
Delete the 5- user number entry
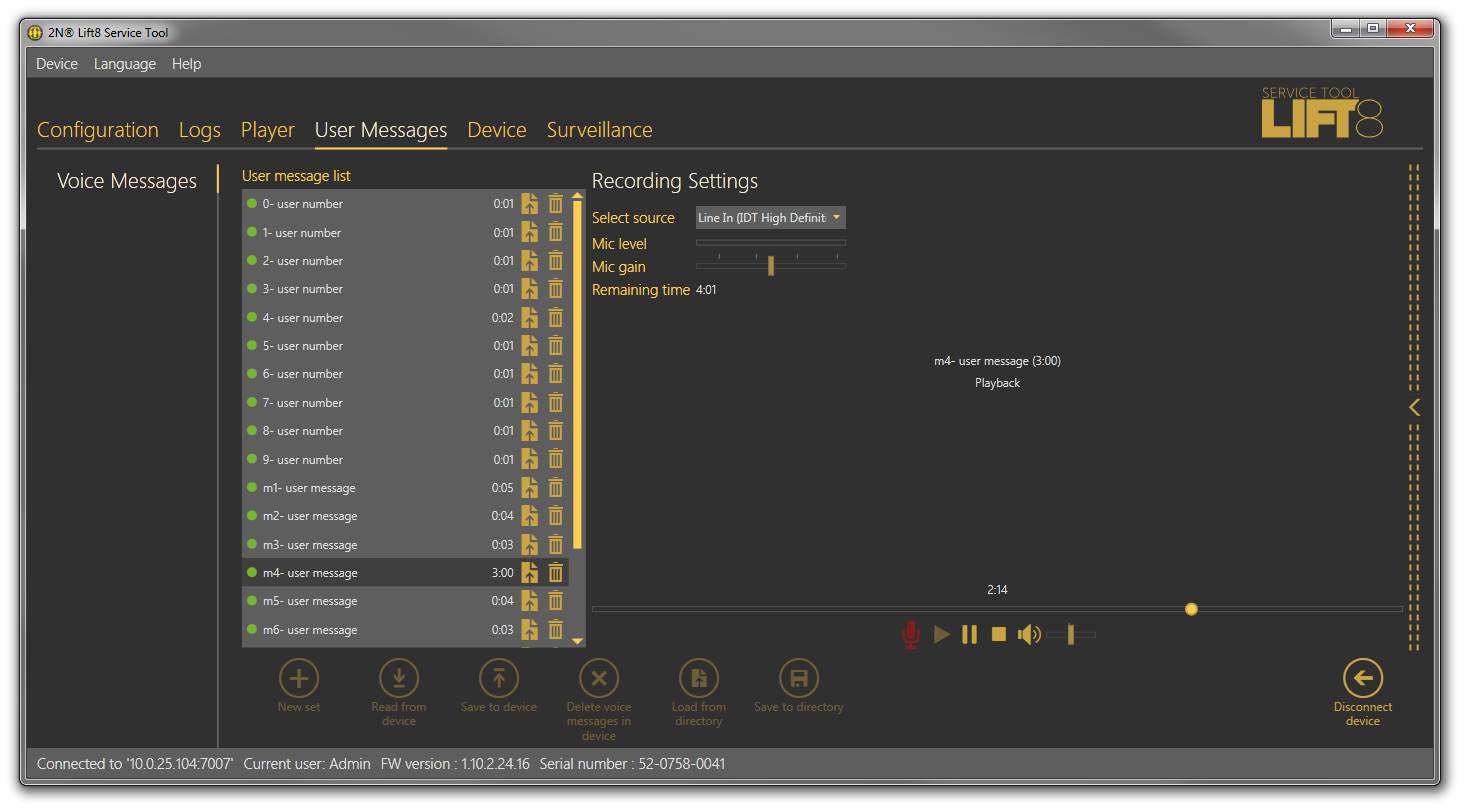point(556,346)
